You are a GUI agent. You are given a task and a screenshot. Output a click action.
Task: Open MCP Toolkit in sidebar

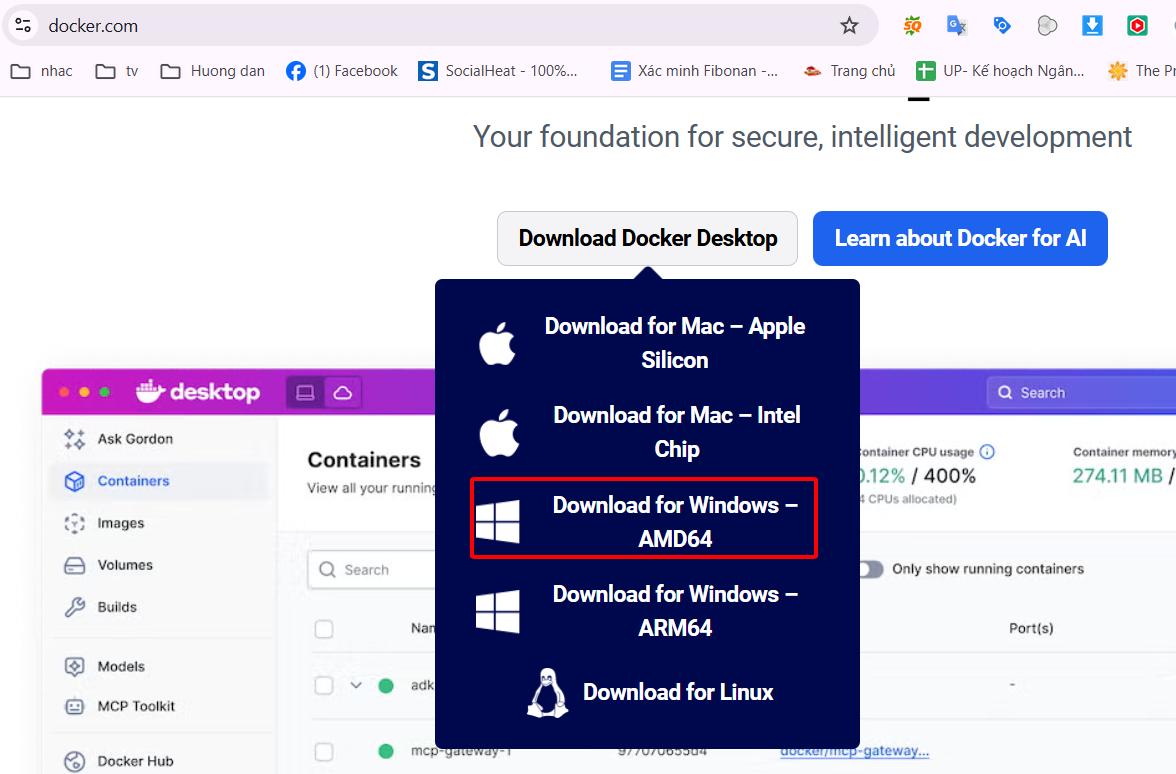[120, 706]
